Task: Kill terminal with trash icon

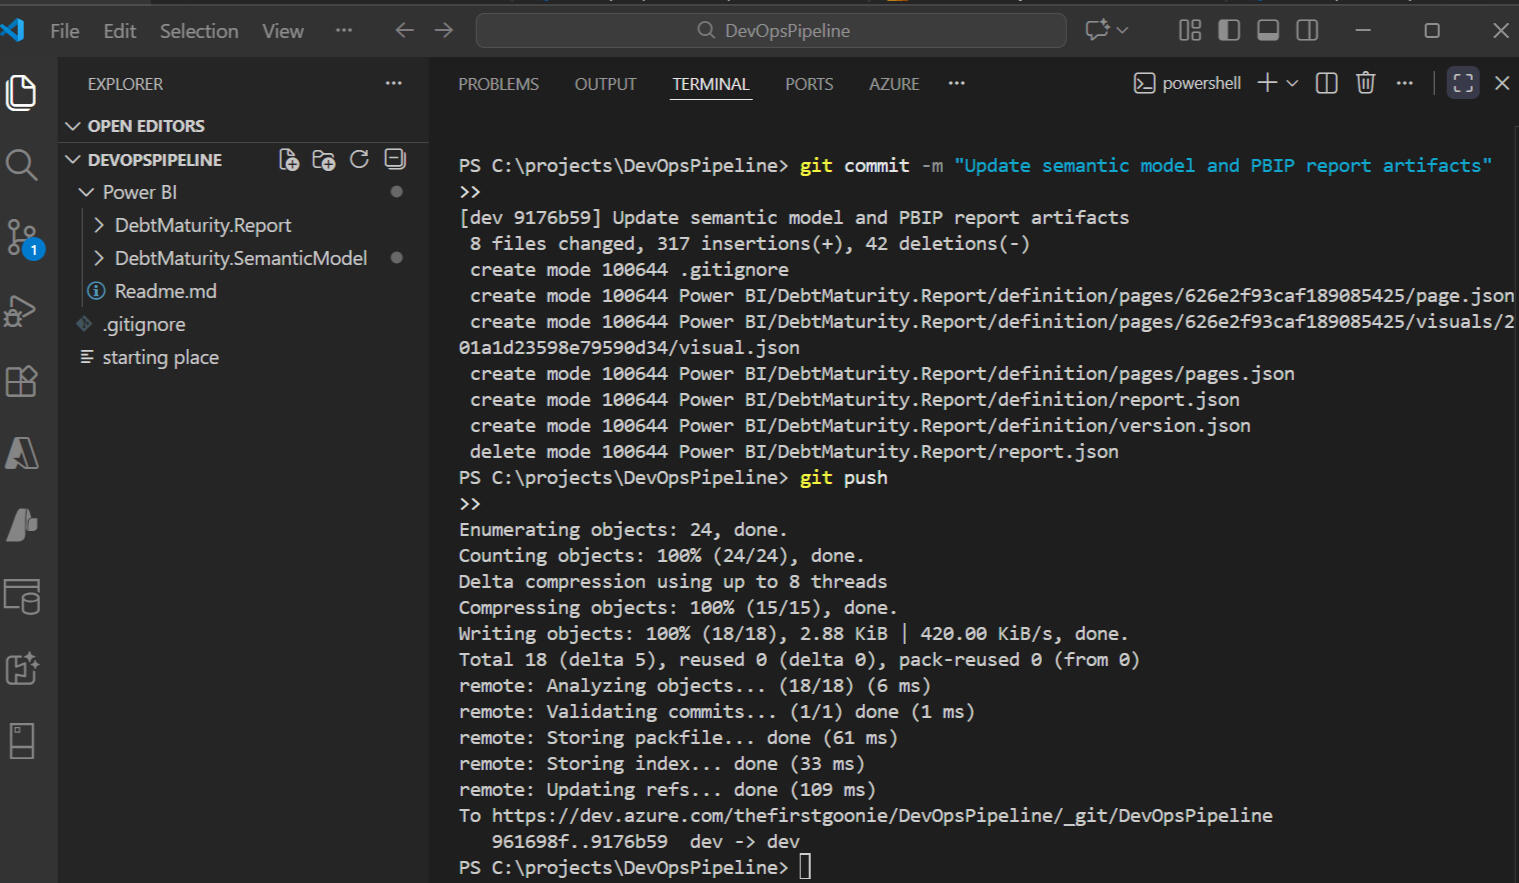Action: point(1365,83)
